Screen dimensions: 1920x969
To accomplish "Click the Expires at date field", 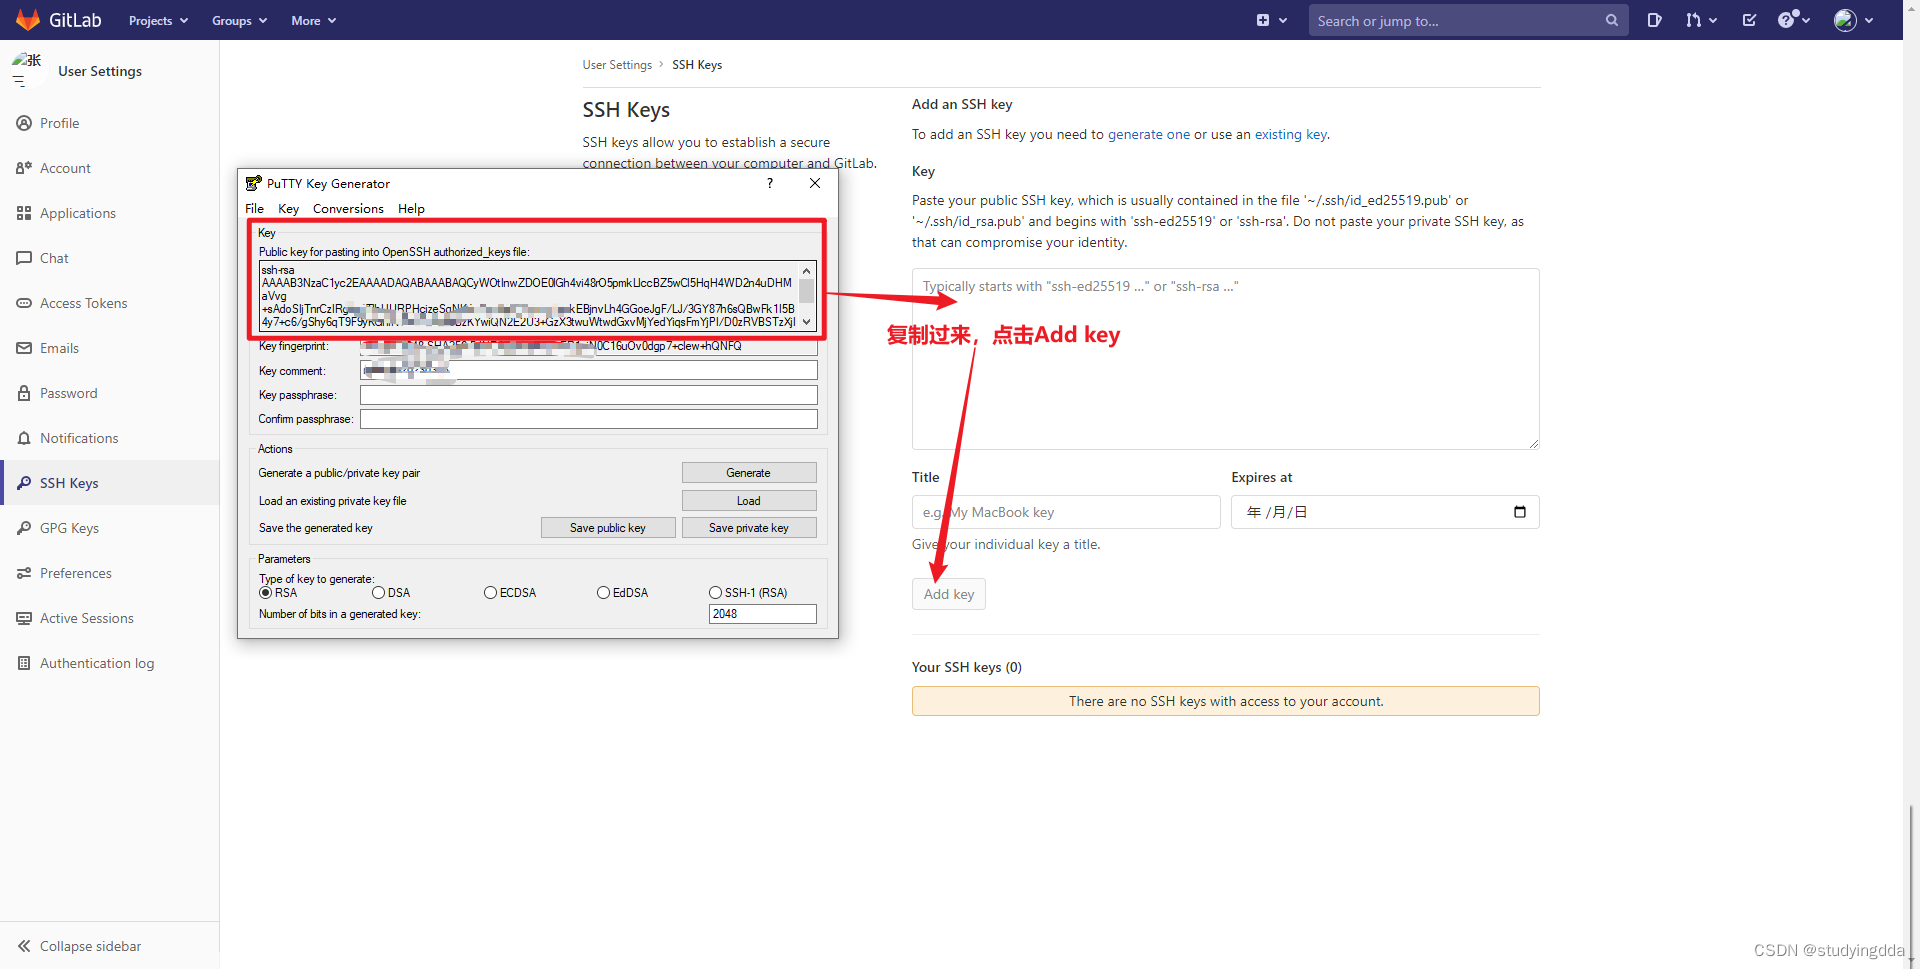I will pyautogui.click(x=1385, y=512).
